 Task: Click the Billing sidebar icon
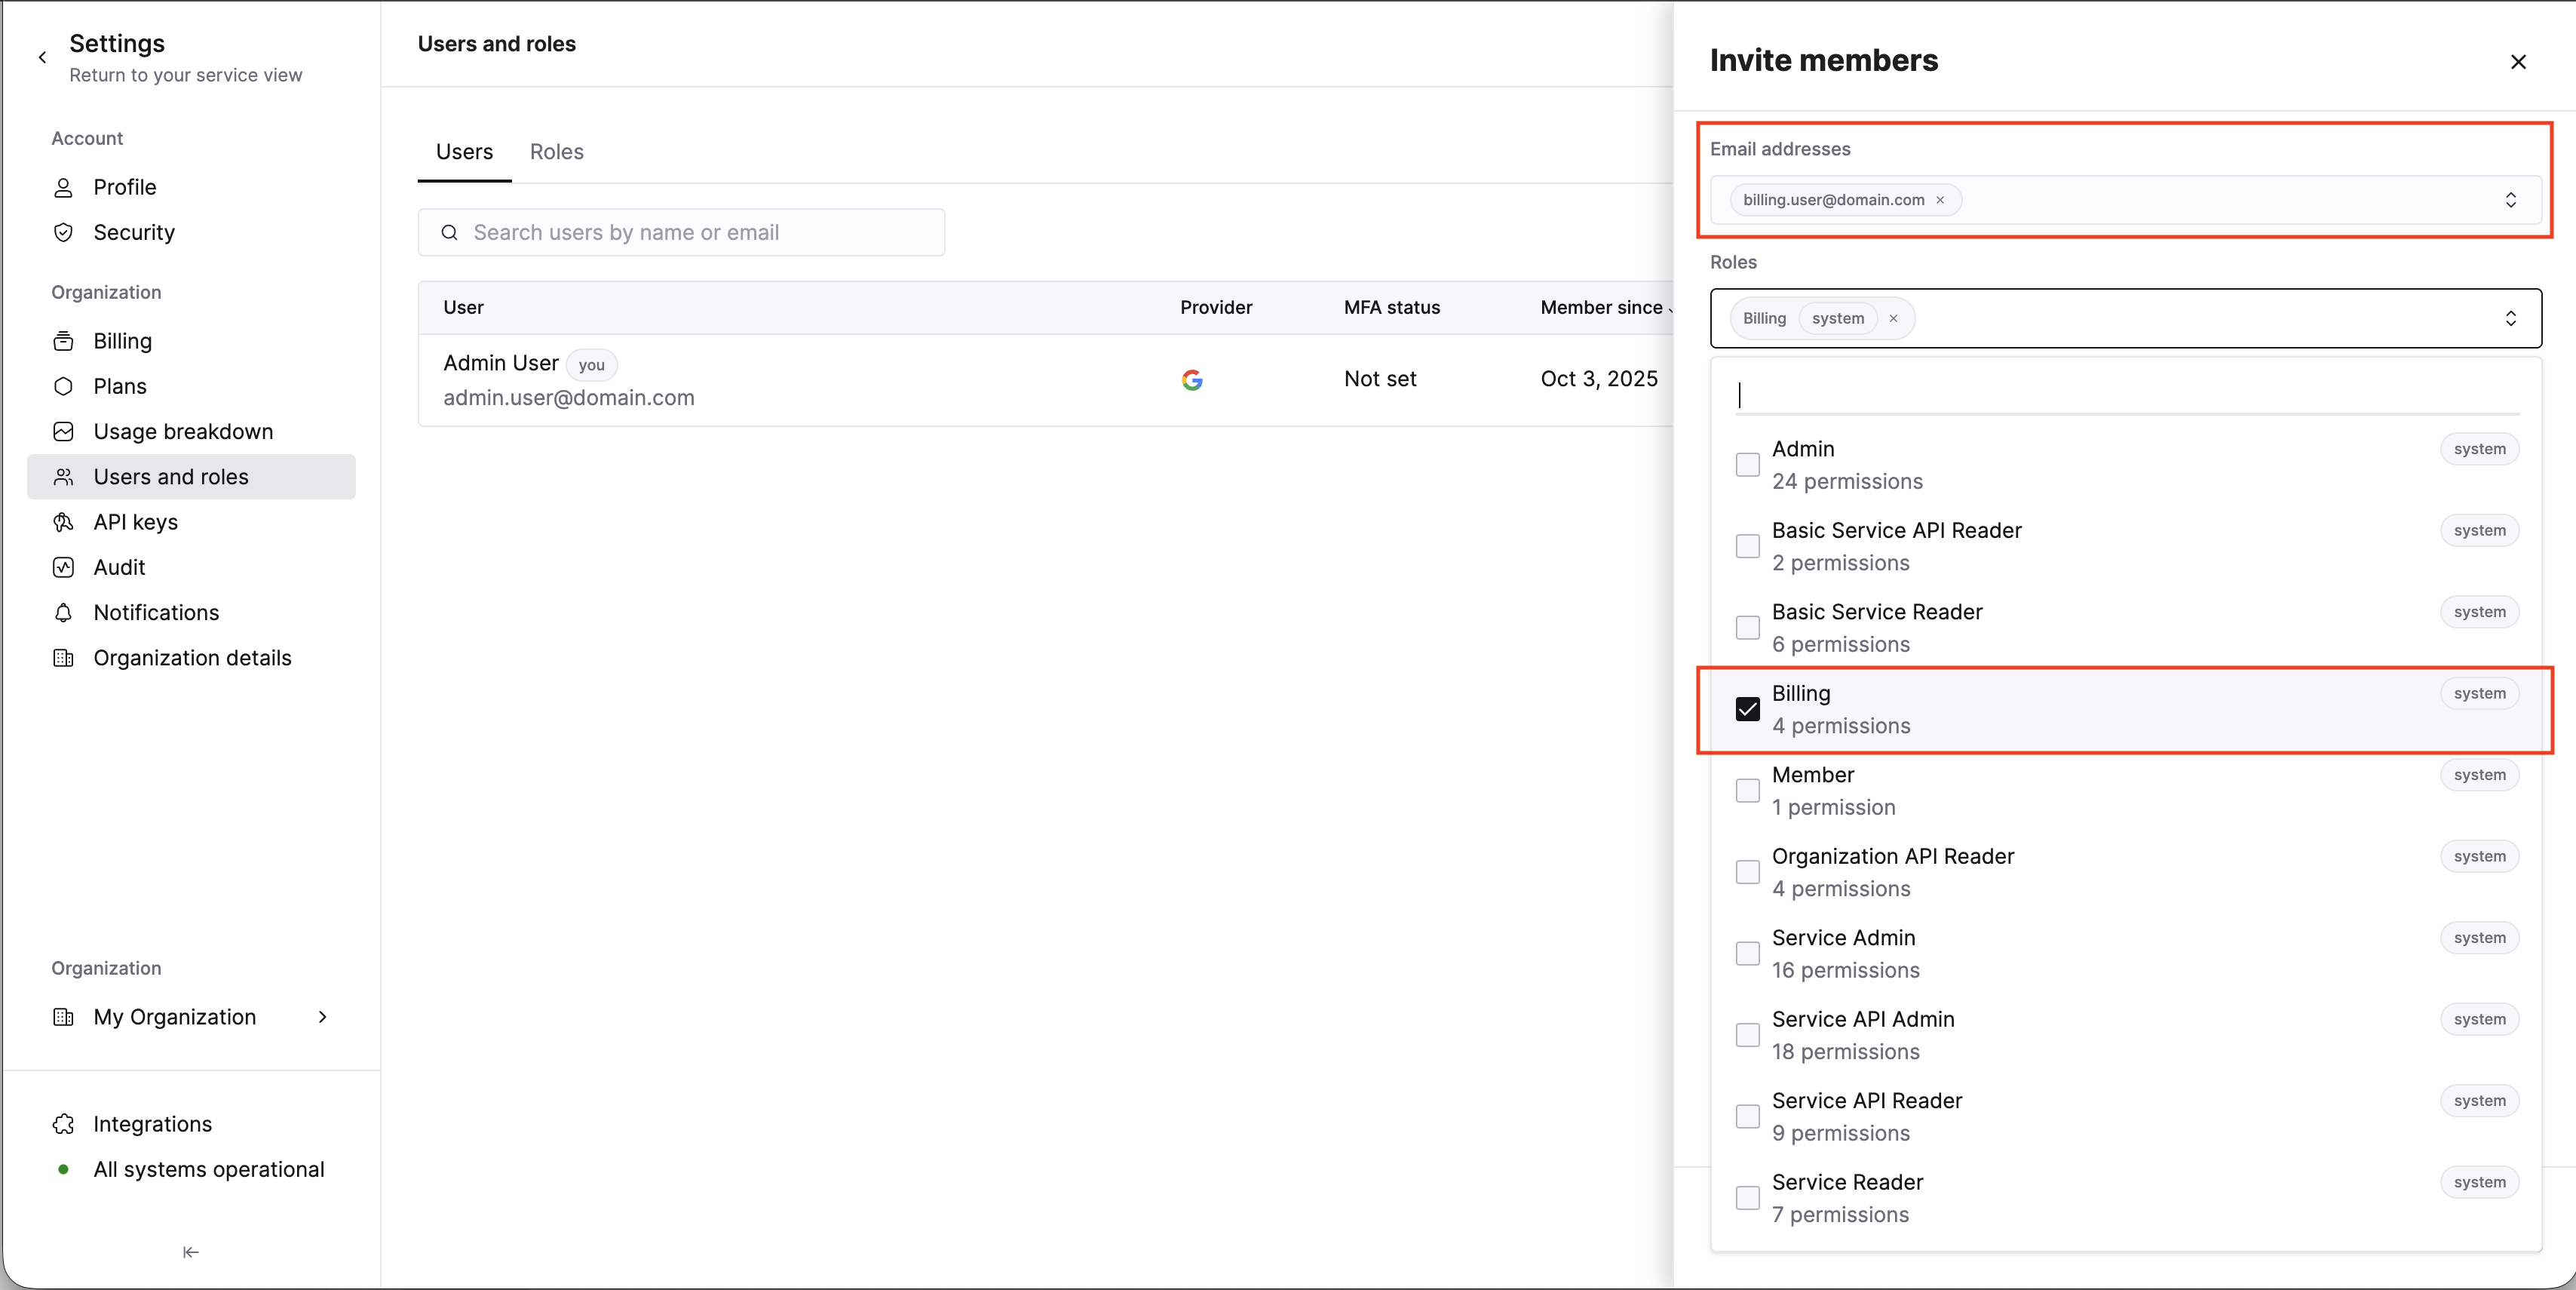click(x=63, y=341)
